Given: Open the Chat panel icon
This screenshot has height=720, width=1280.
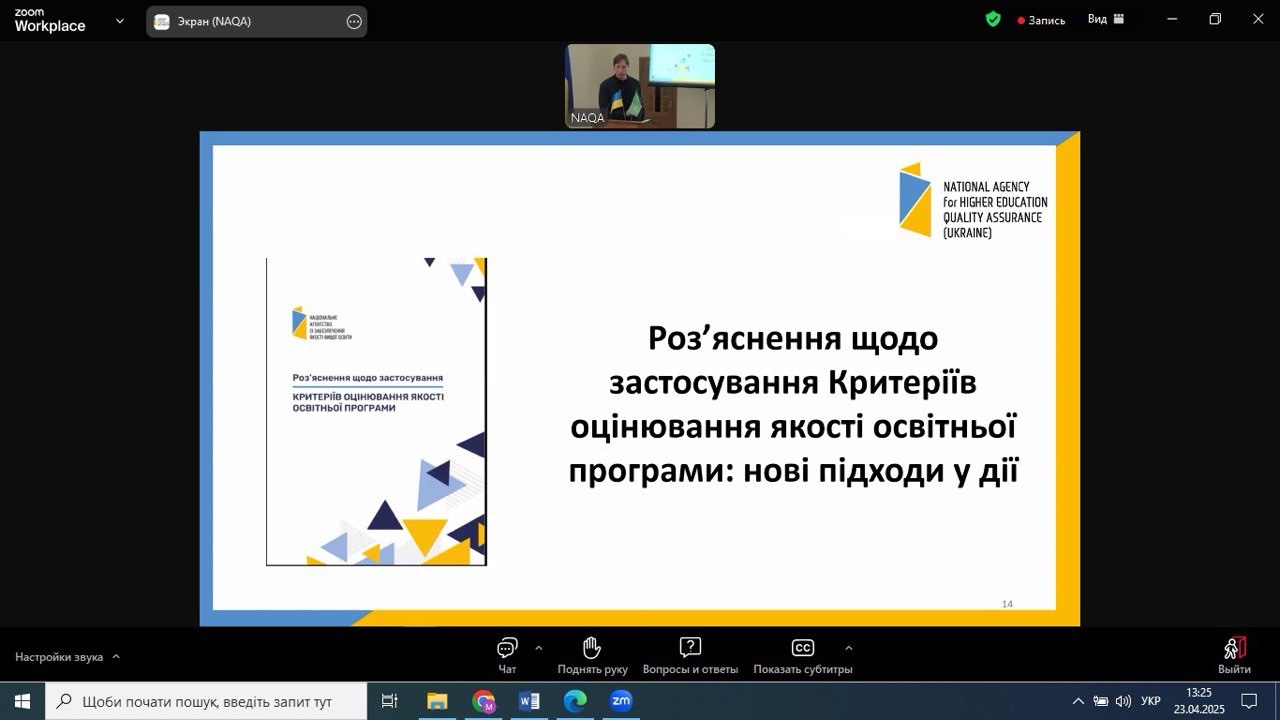Looking at the screenshot, I should click(x=507, y=648).
